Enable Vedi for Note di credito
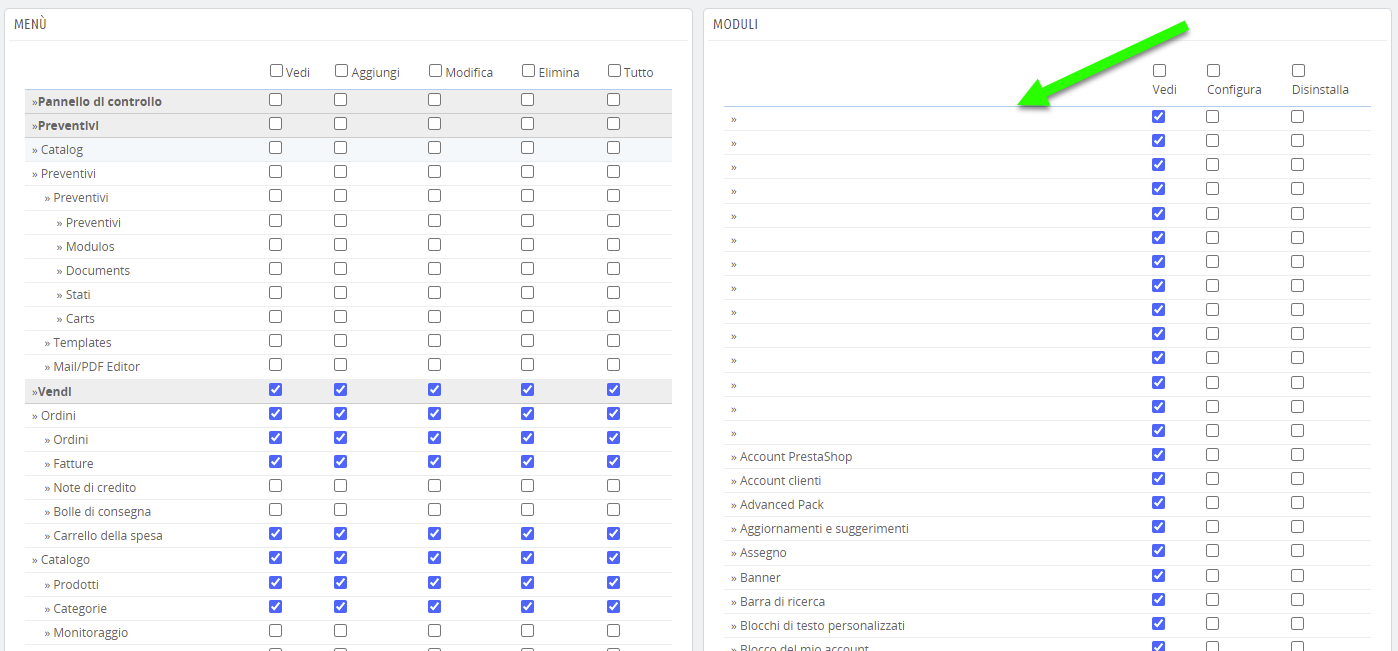1398x651 pixels. click(276, 486)
